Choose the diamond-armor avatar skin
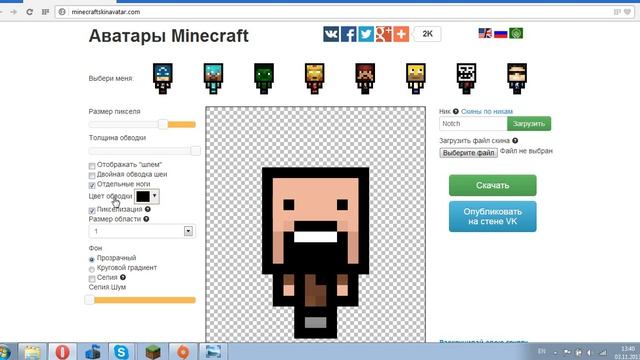This screenshot has width=640, height=360. pos(213,78)
